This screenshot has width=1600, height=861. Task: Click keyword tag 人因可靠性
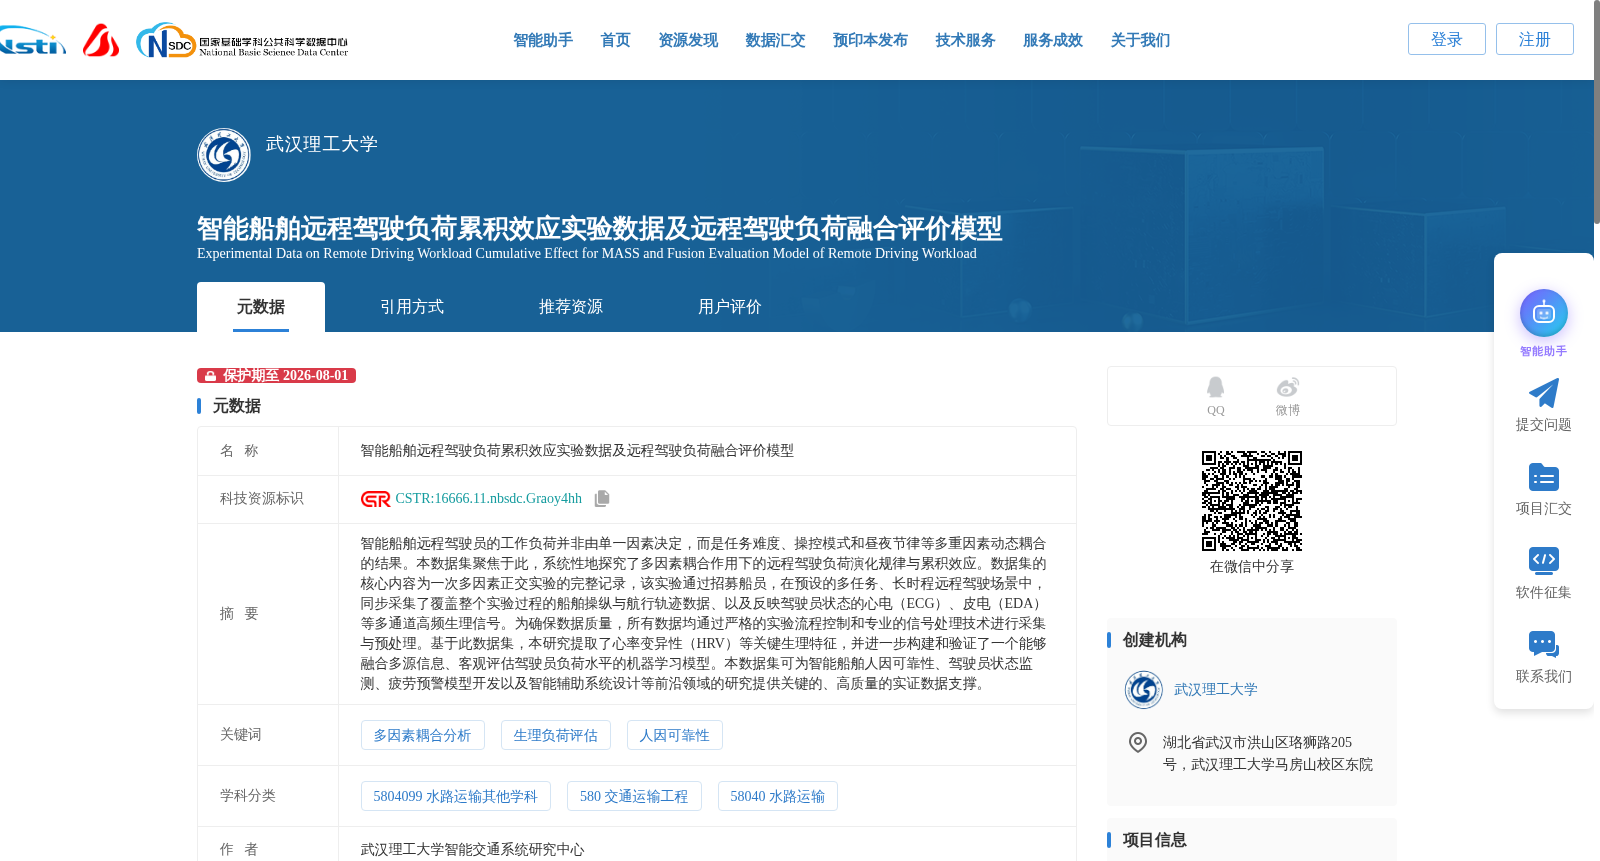pyautogui.click(x=674, y=735)
